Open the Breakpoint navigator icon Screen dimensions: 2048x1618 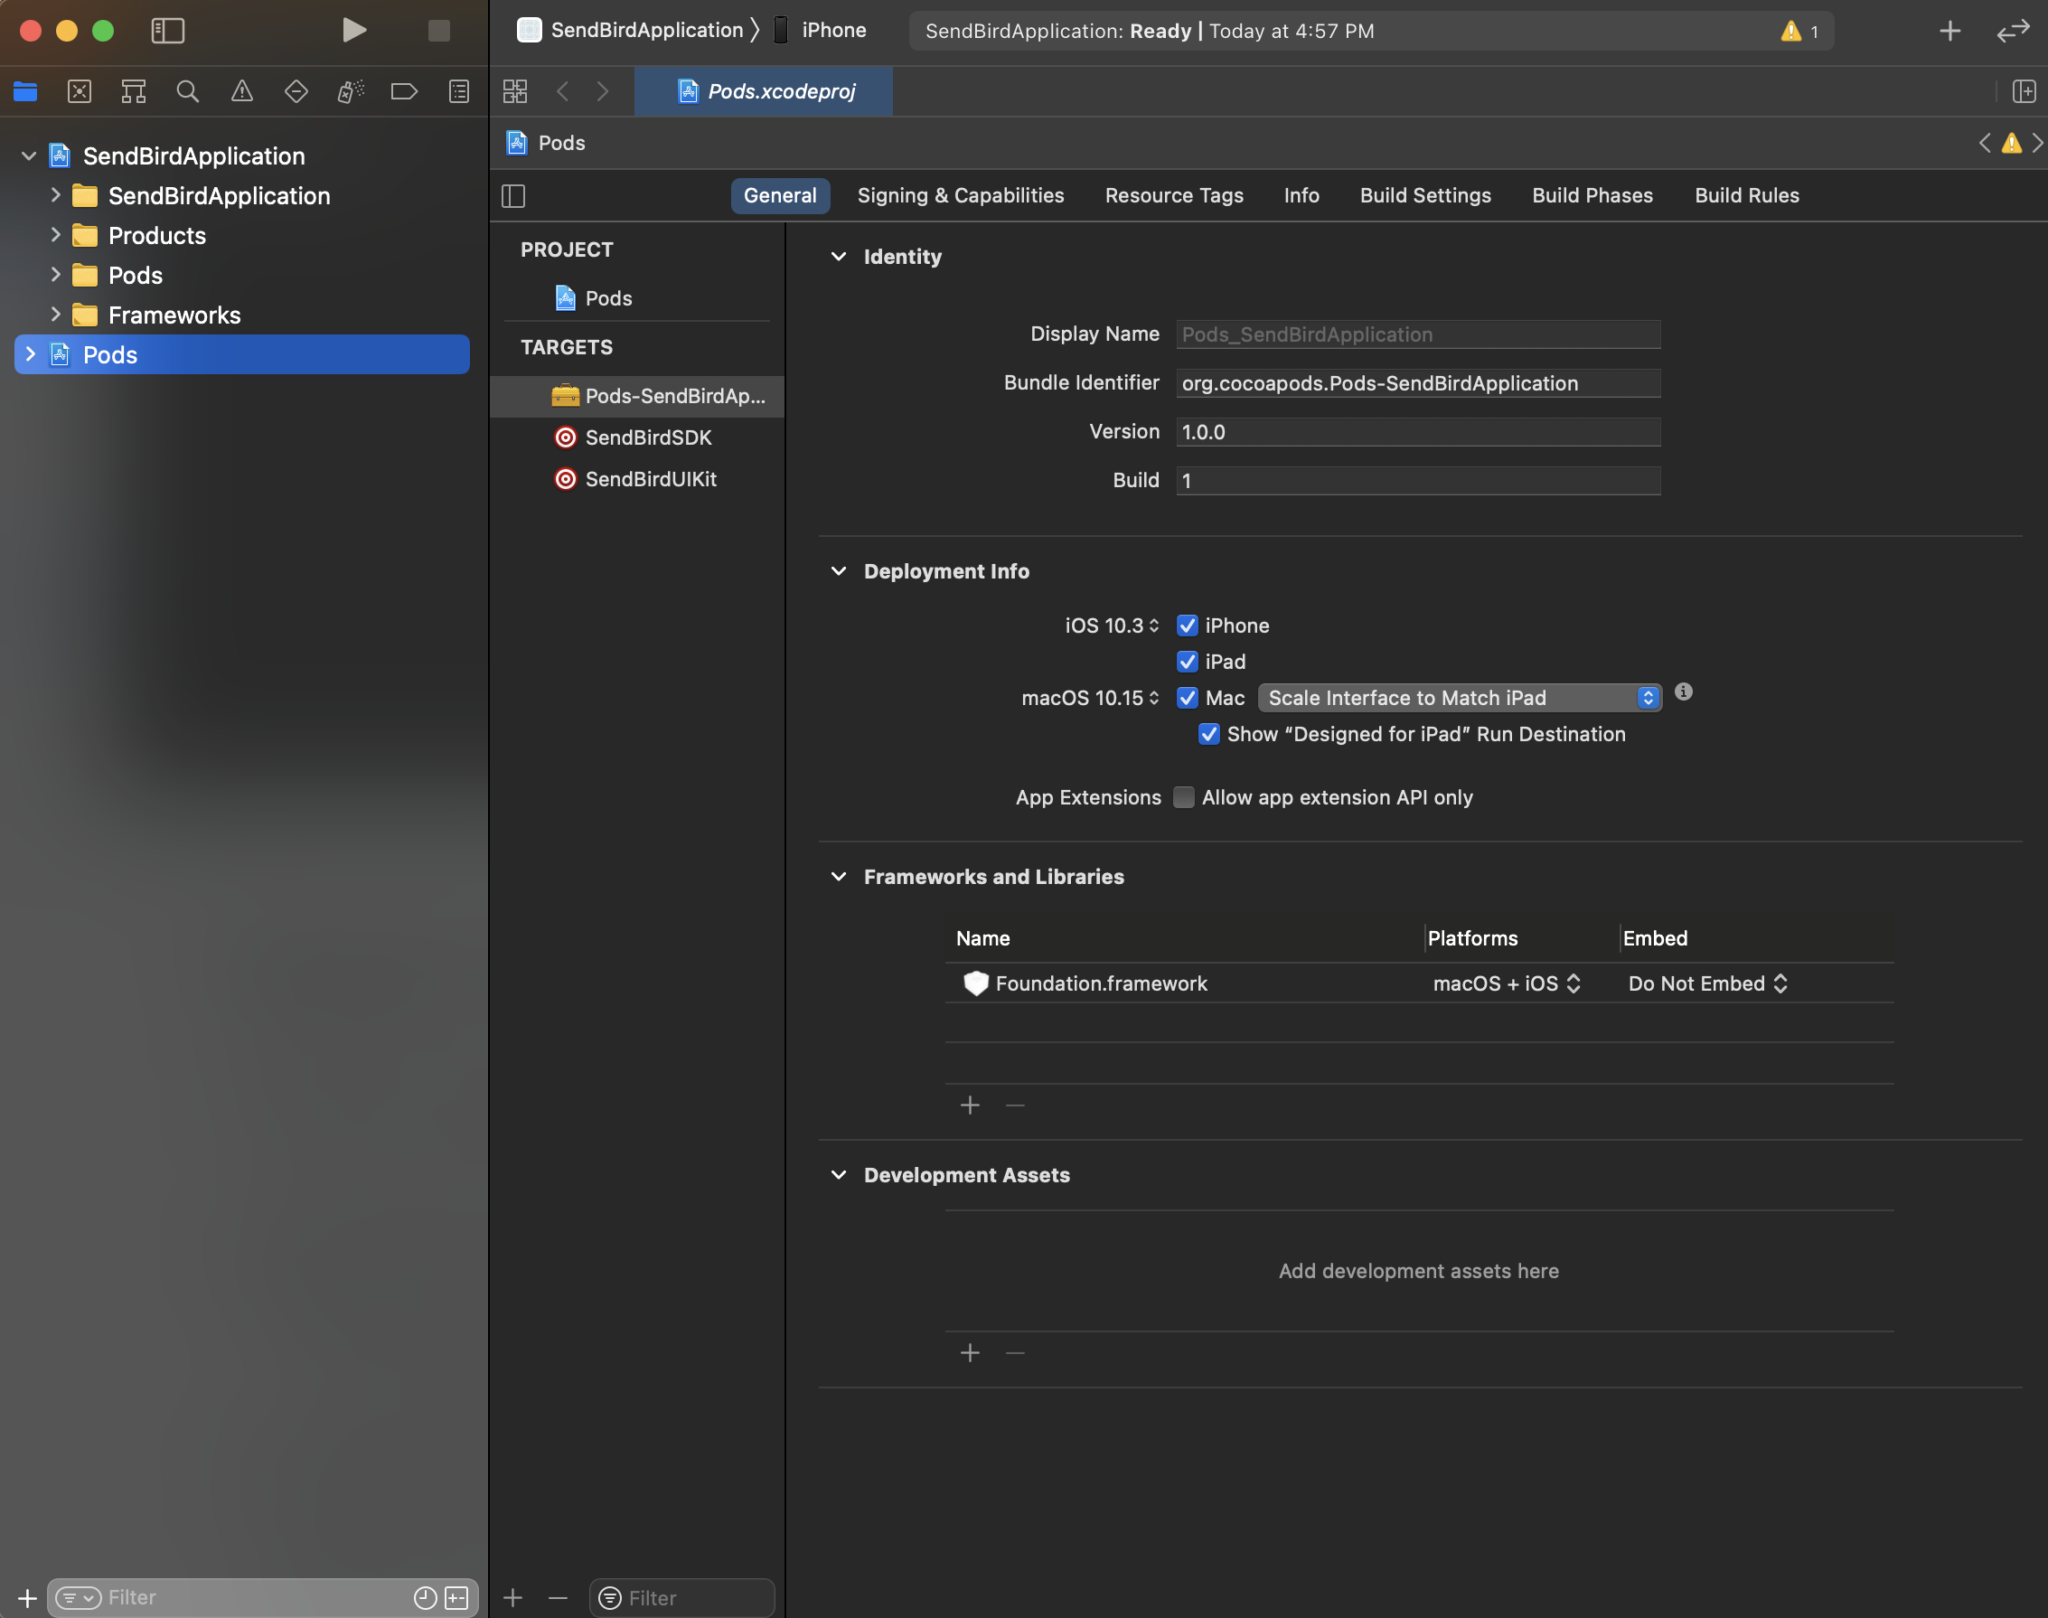coord(404,92)
